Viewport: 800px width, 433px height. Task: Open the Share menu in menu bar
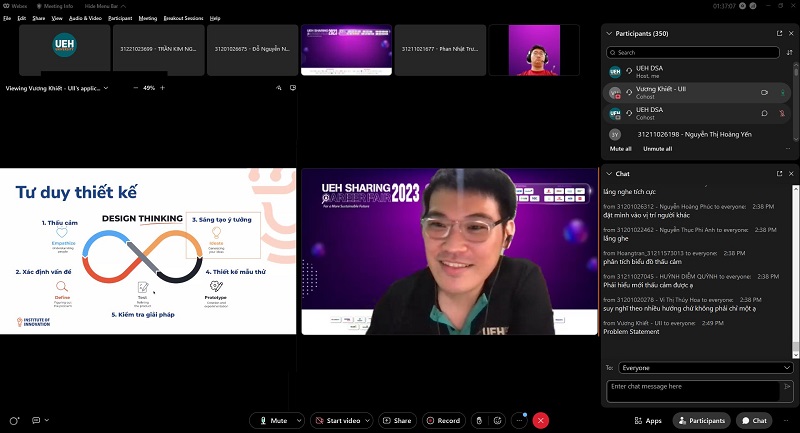[39, 18]
